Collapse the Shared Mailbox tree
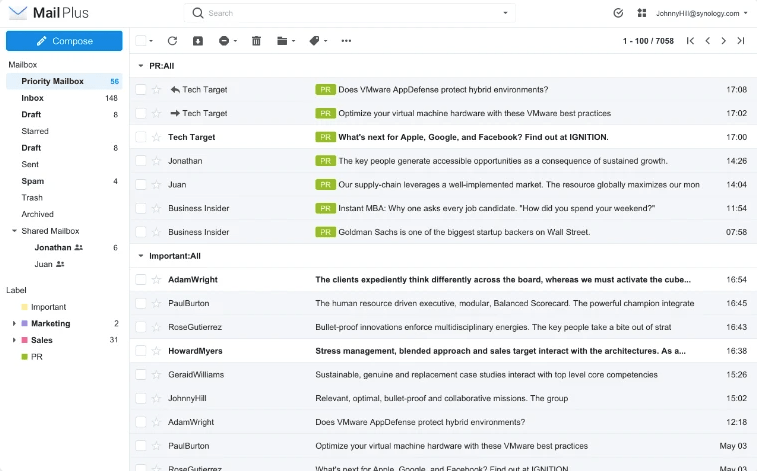This screenshot has height=471, width=757. pyautogui.click(x=14, y=231)
